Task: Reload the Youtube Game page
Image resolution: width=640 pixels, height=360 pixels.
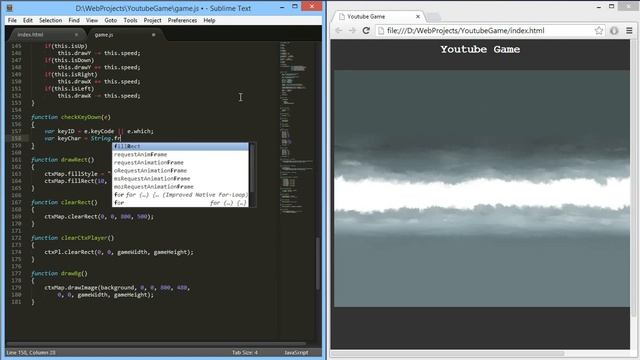Action: pyautogui.click(x=366, y=31)
